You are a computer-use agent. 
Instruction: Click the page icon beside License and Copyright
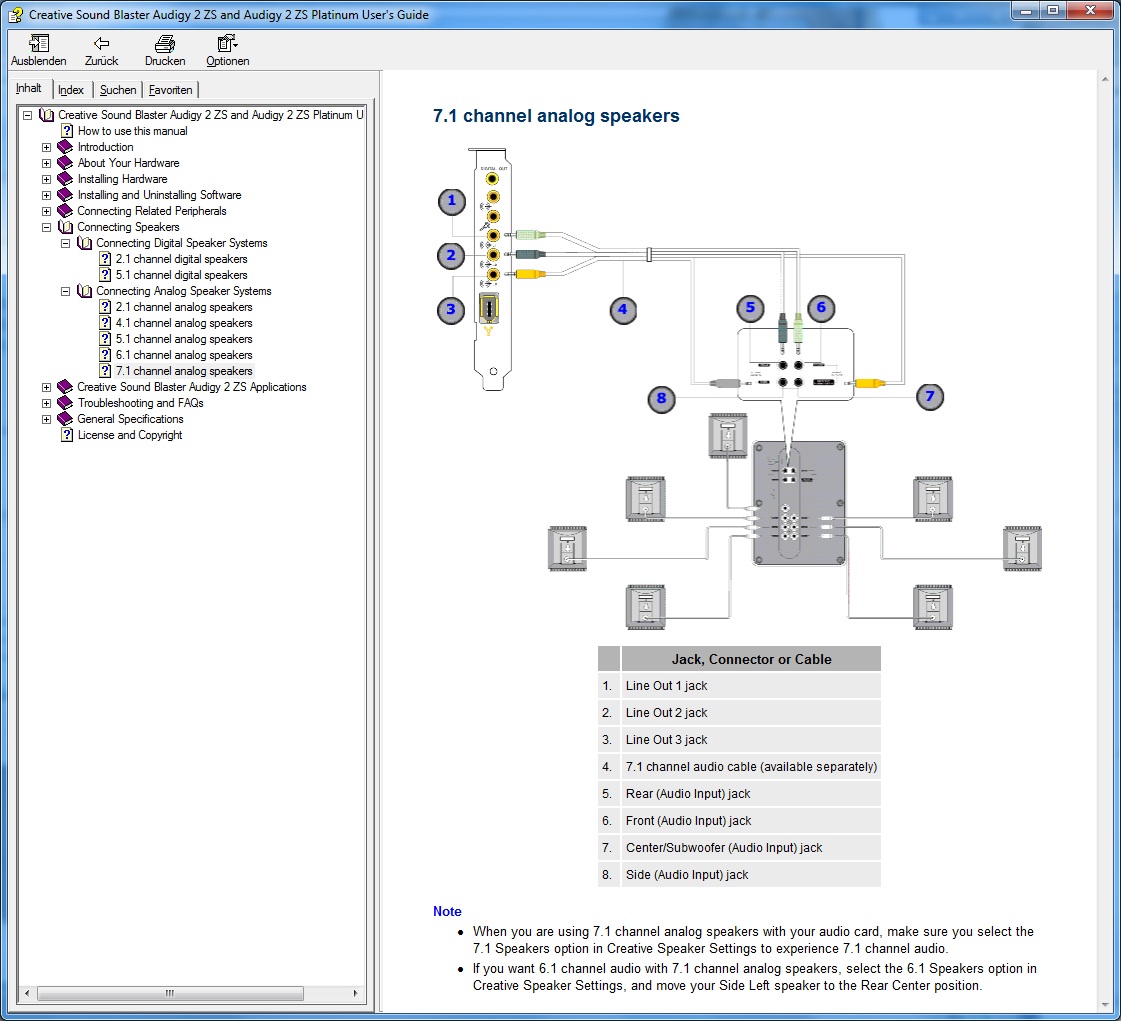pyautogui.click(x=66, y=435)
